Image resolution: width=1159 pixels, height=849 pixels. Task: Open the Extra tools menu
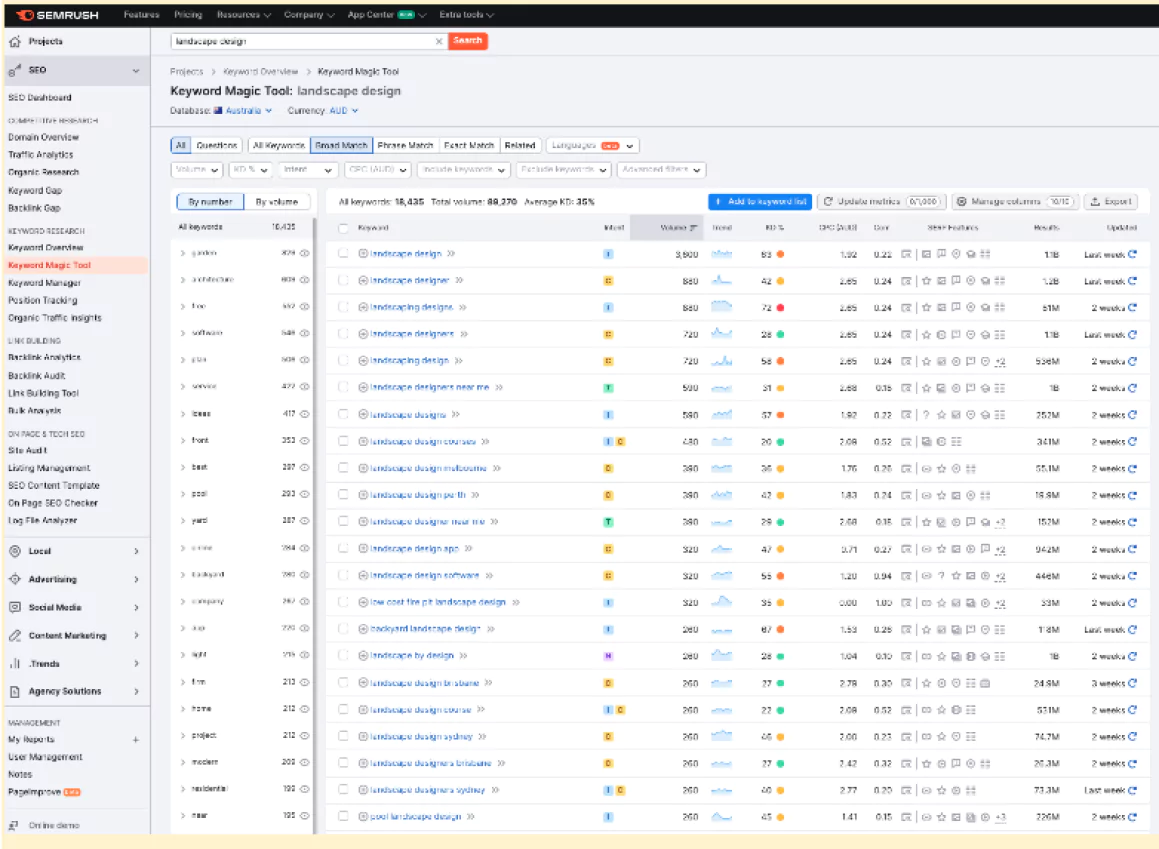(x=466, y=15)
